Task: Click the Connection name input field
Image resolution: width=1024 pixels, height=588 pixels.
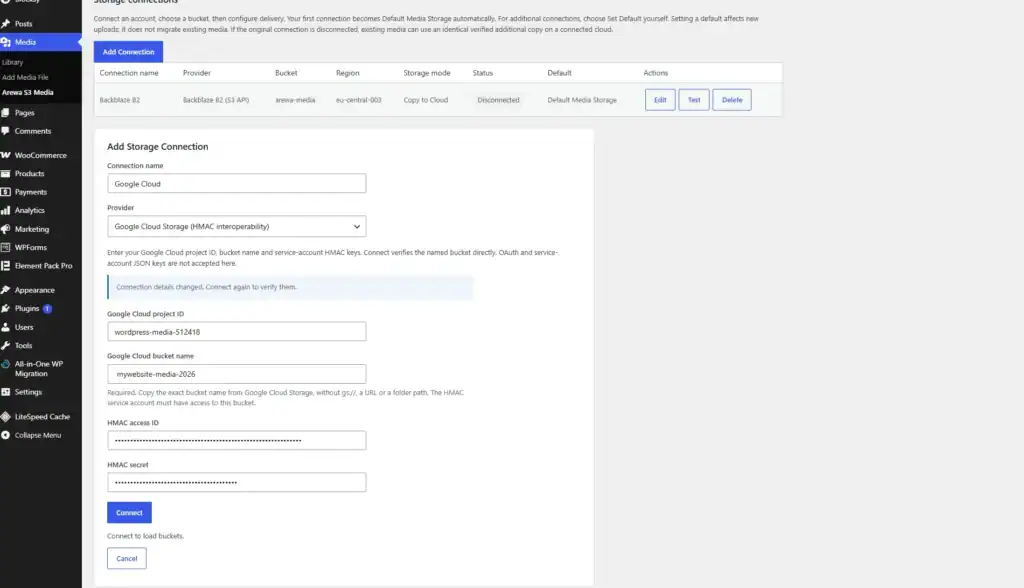Action: [x=236, y=184]
